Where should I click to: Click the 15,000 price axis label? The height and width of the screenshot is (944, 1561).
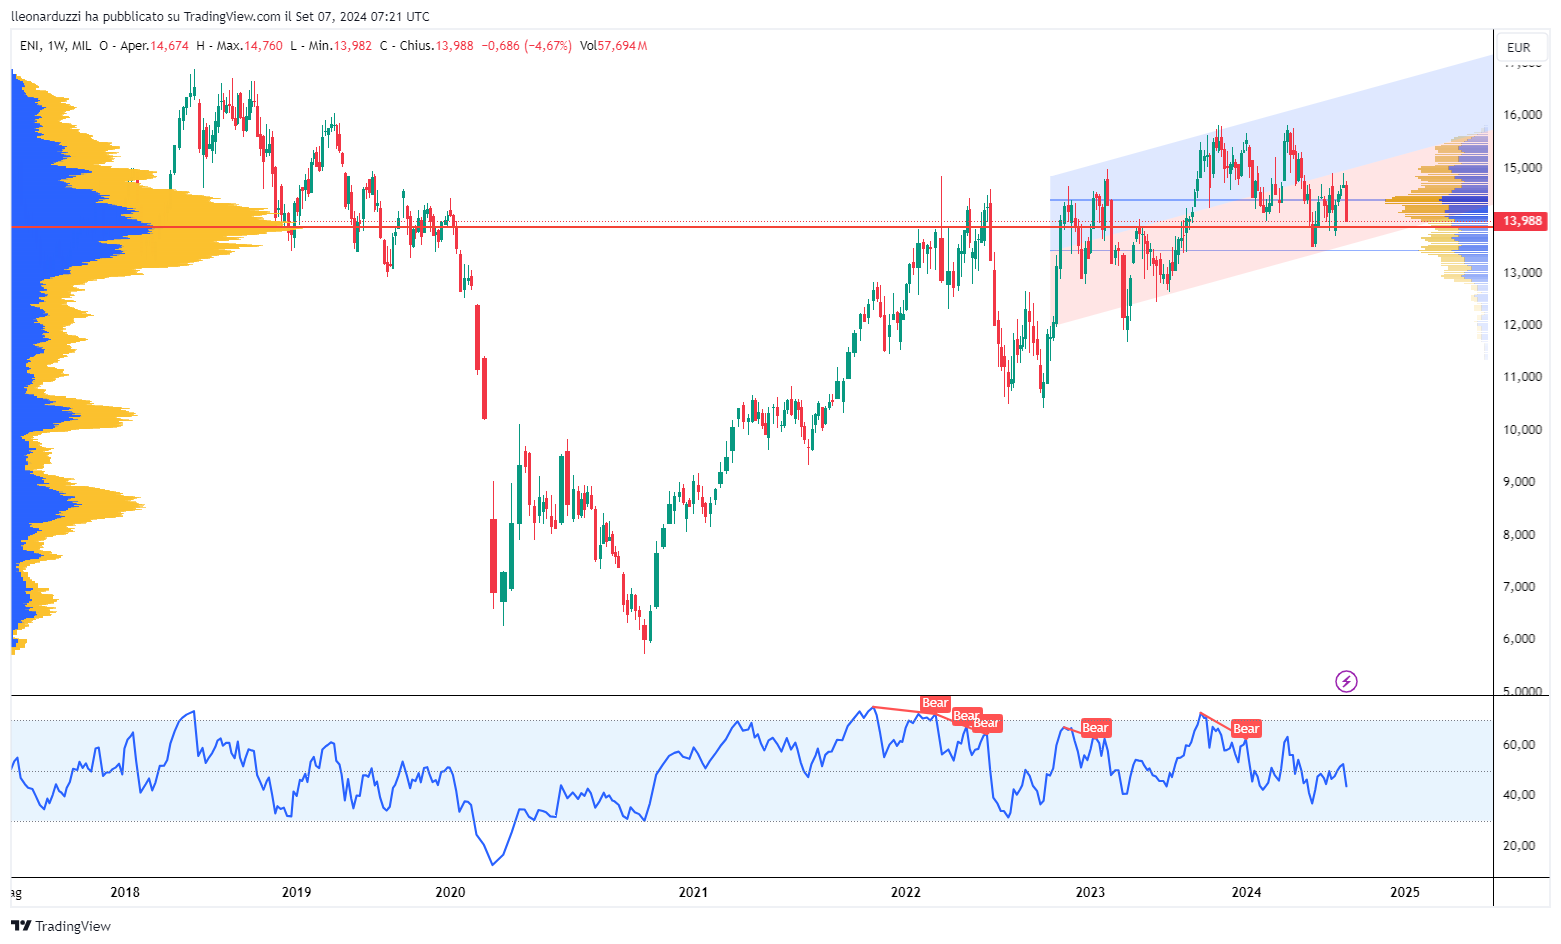[1522, 168]
